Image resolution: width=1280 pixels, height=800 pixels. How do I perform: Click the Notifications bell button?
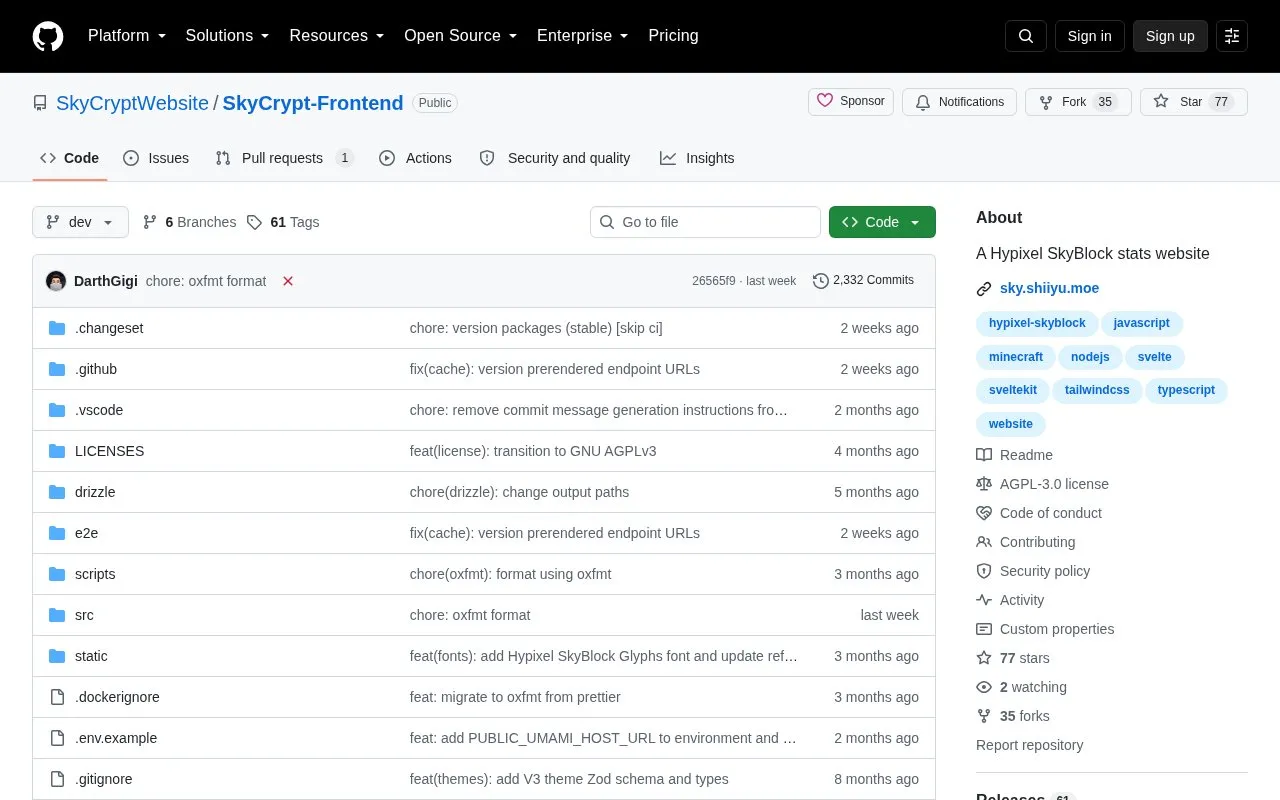959,102
